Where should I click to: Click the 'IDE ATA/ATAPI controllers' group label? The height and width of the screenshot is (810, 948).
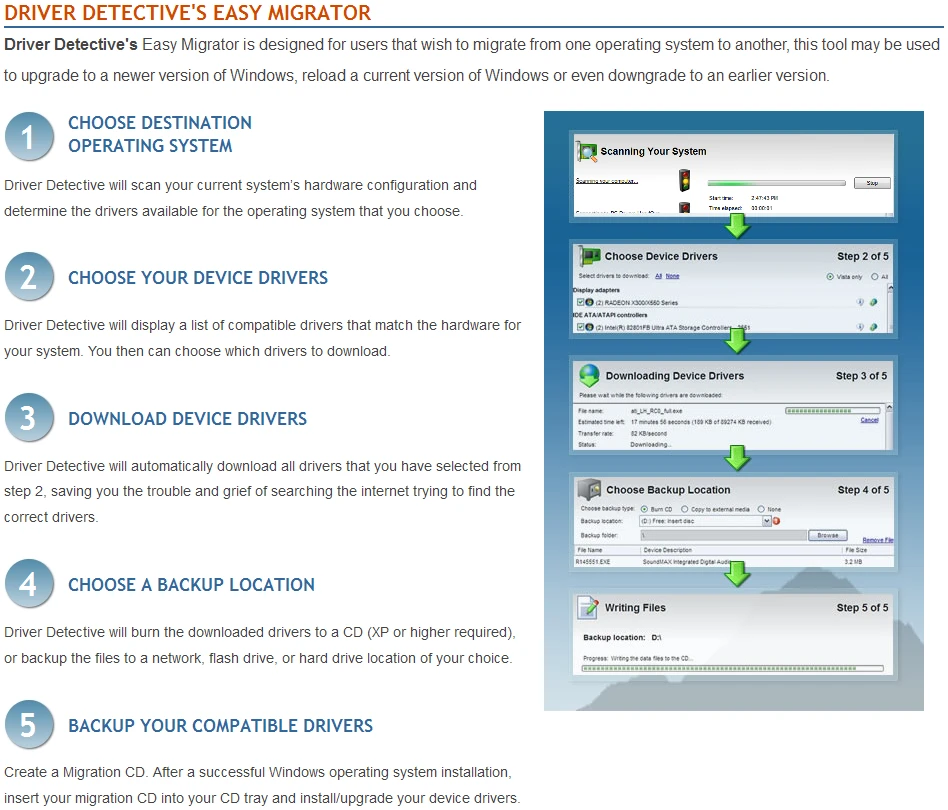tap(610, 315)
